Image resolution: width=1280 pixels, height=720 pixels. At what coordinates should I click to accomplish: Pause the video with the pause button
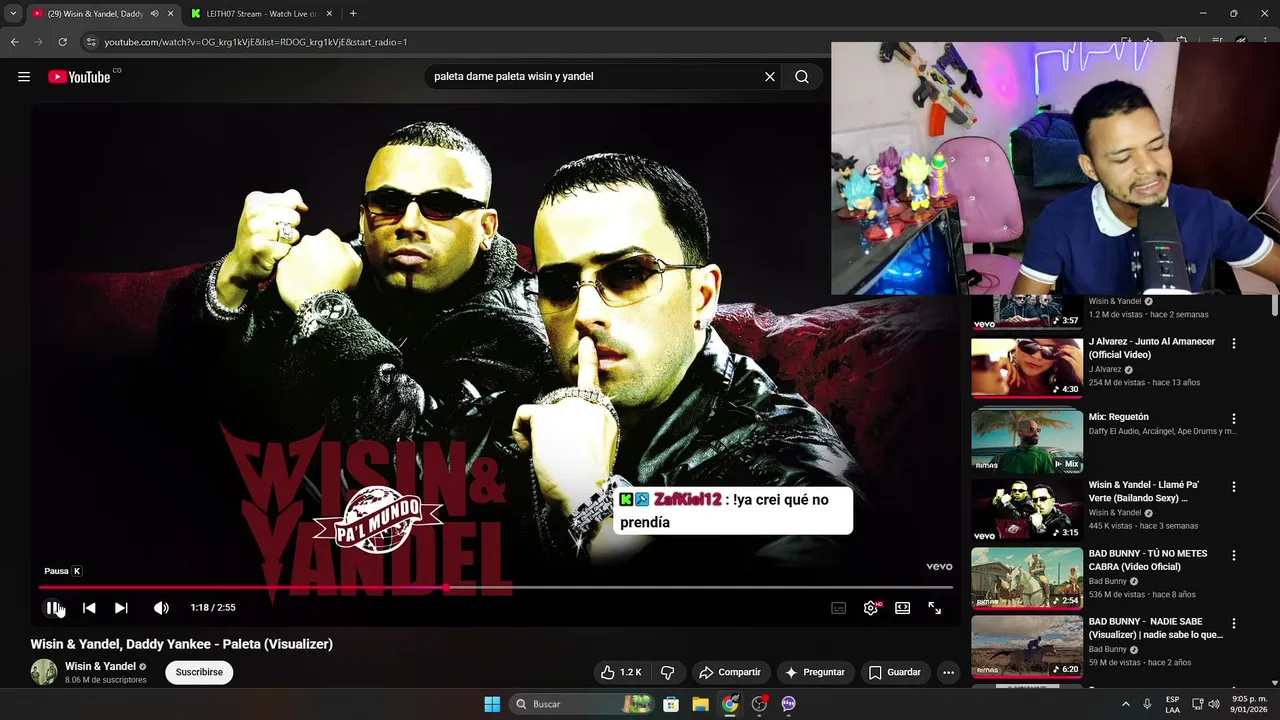pos(53,607)
